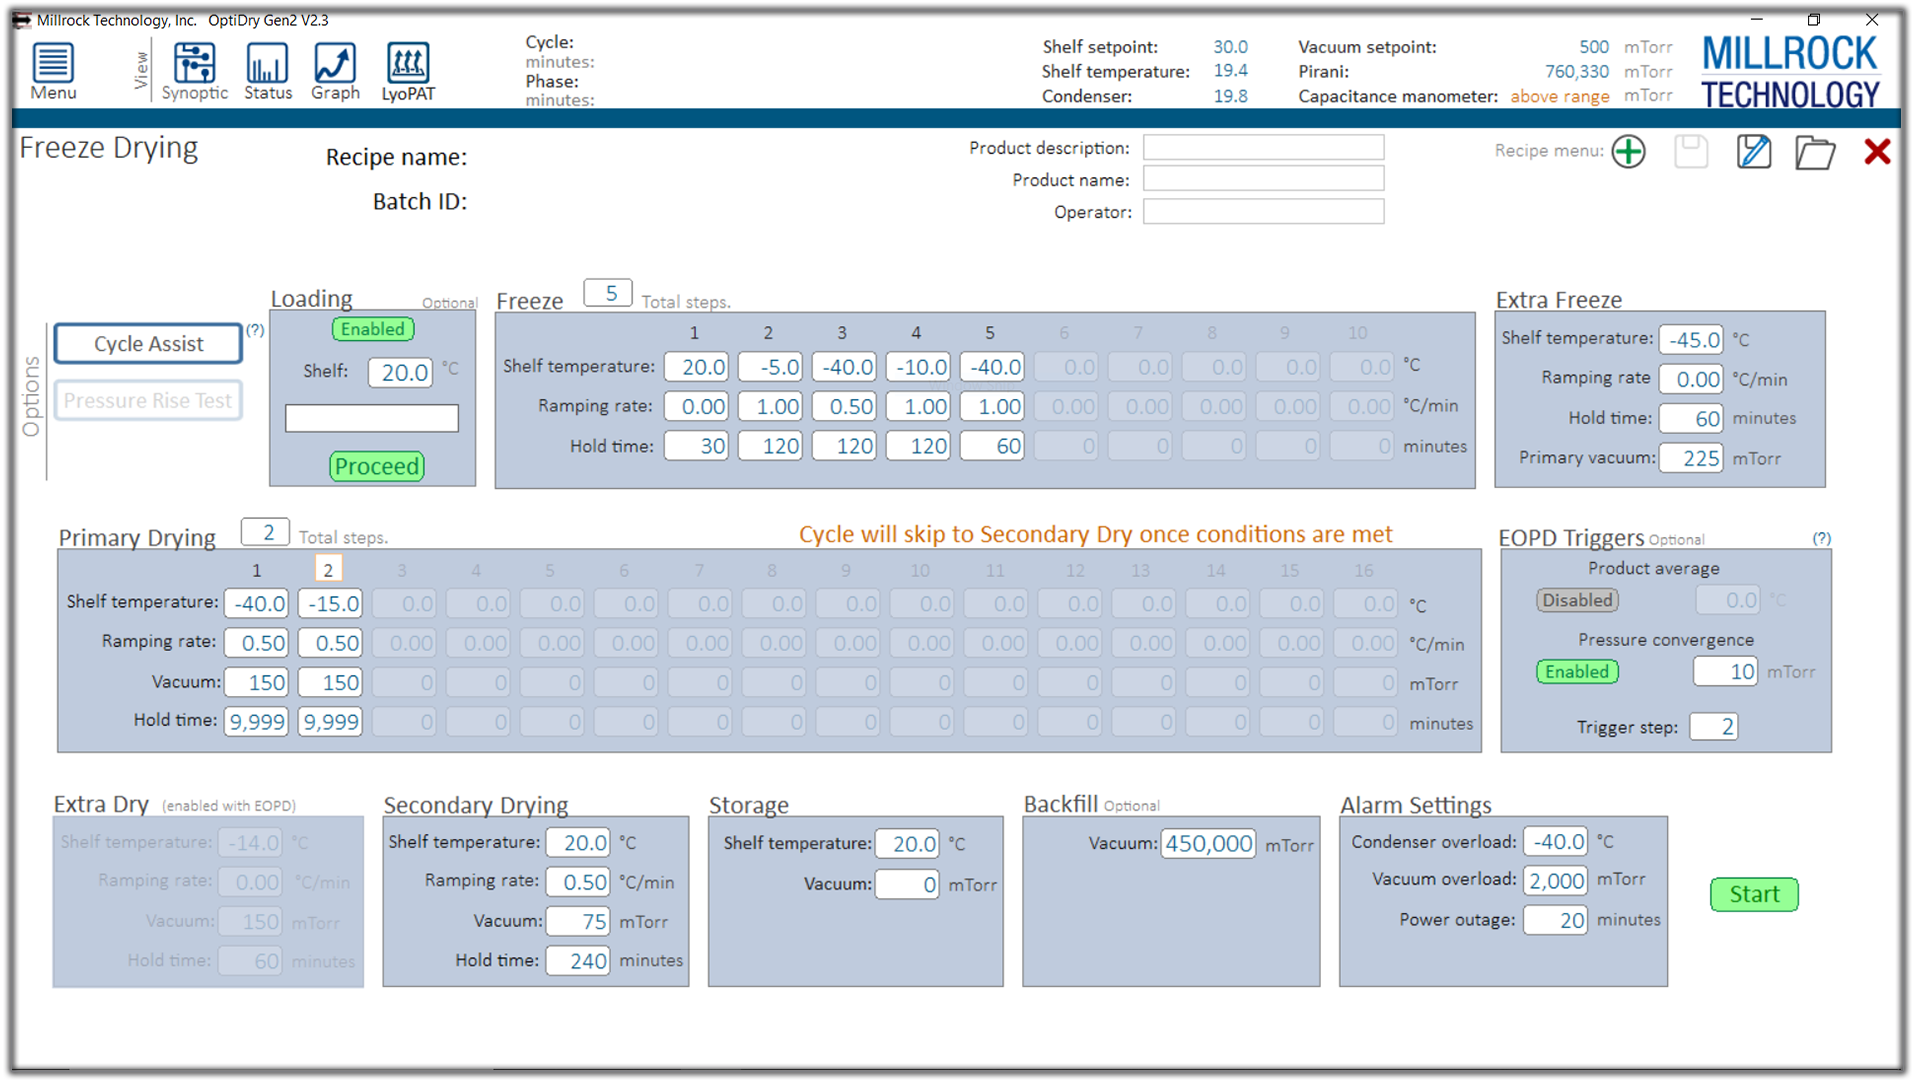Click Vacuum overload 2,000 field
Screen dimensions: 1920x1080
point(1556,880)
